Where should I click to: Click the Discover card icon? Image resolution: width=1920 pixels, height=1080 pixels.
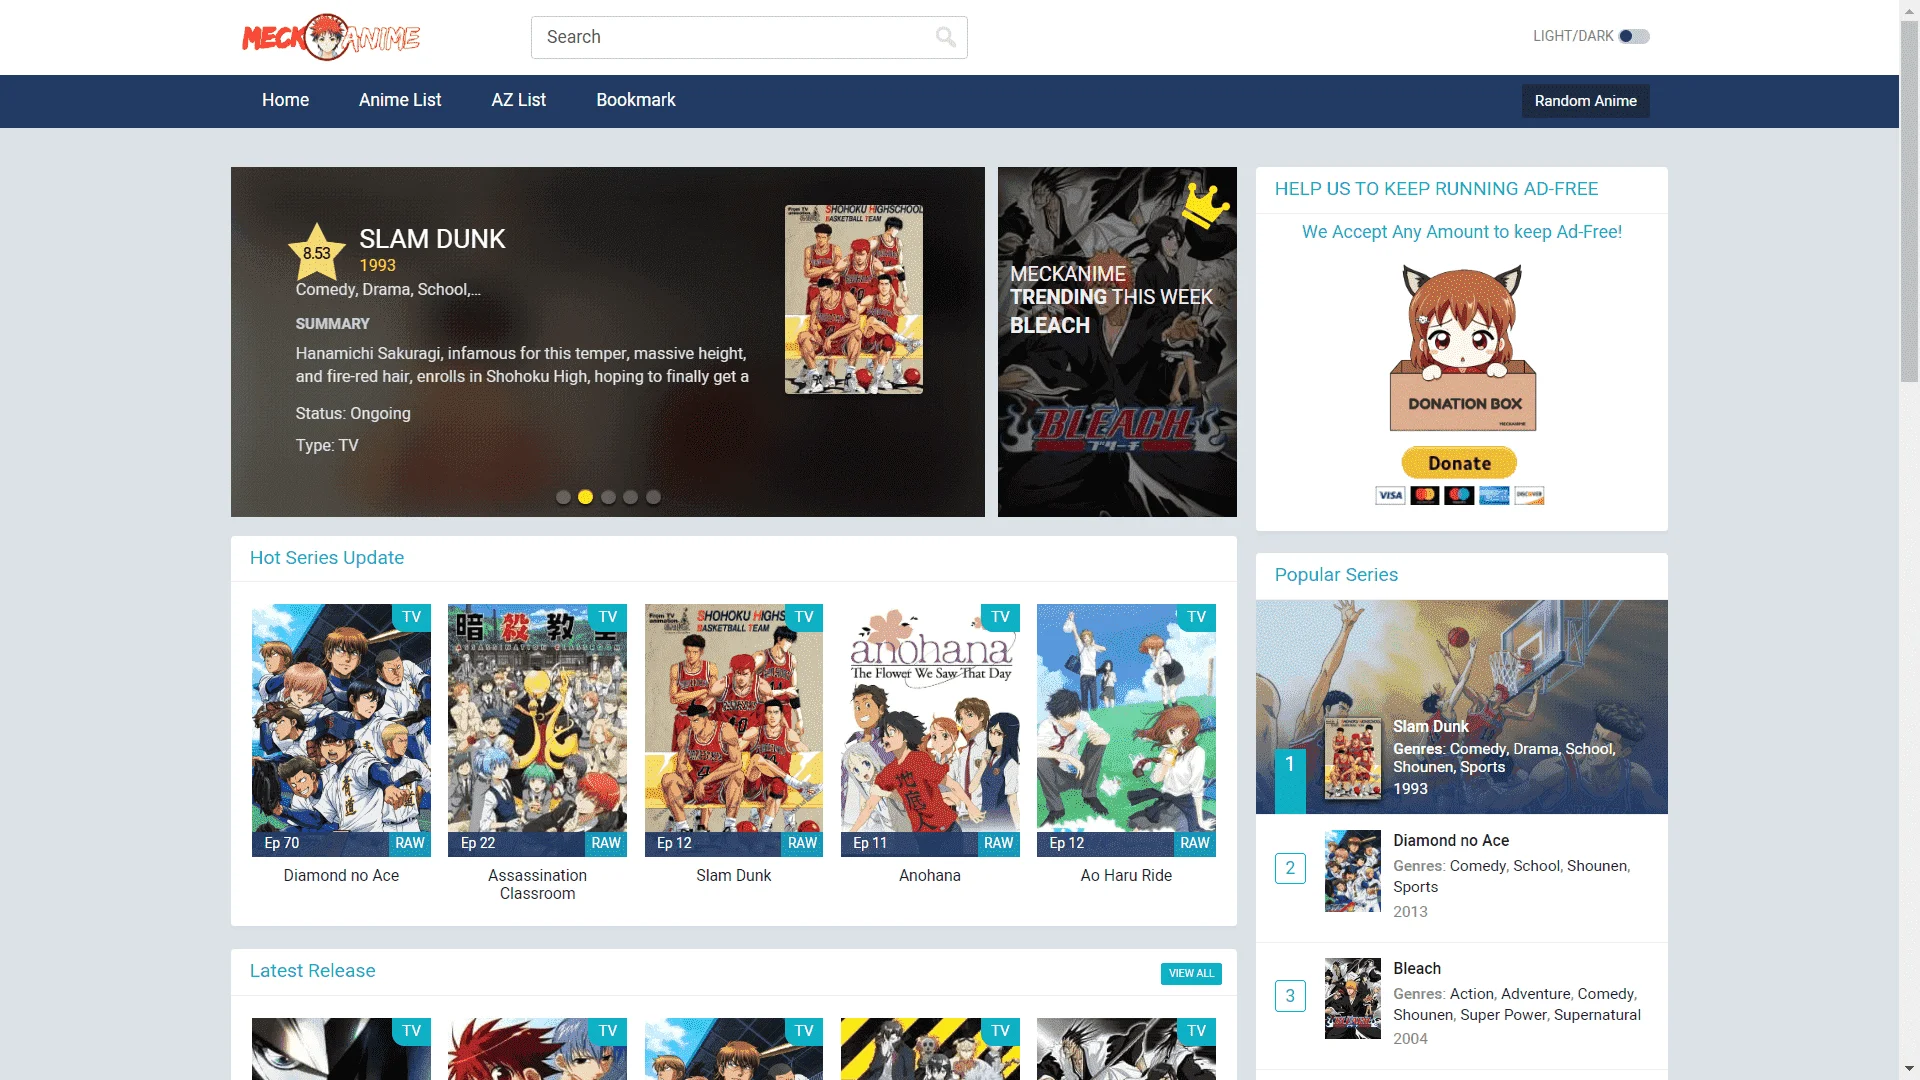1529,495
